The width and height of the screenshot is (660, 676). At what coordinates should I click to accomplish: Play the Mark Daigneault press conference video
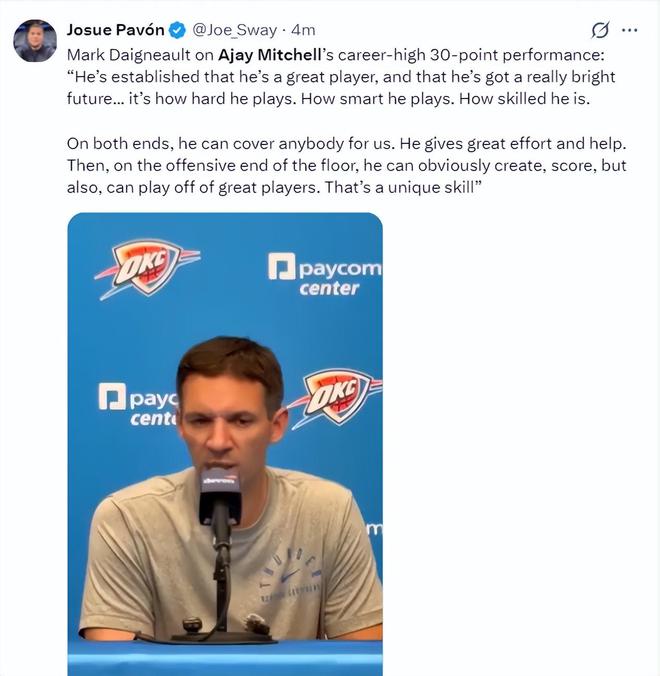[x=225, y=444]
